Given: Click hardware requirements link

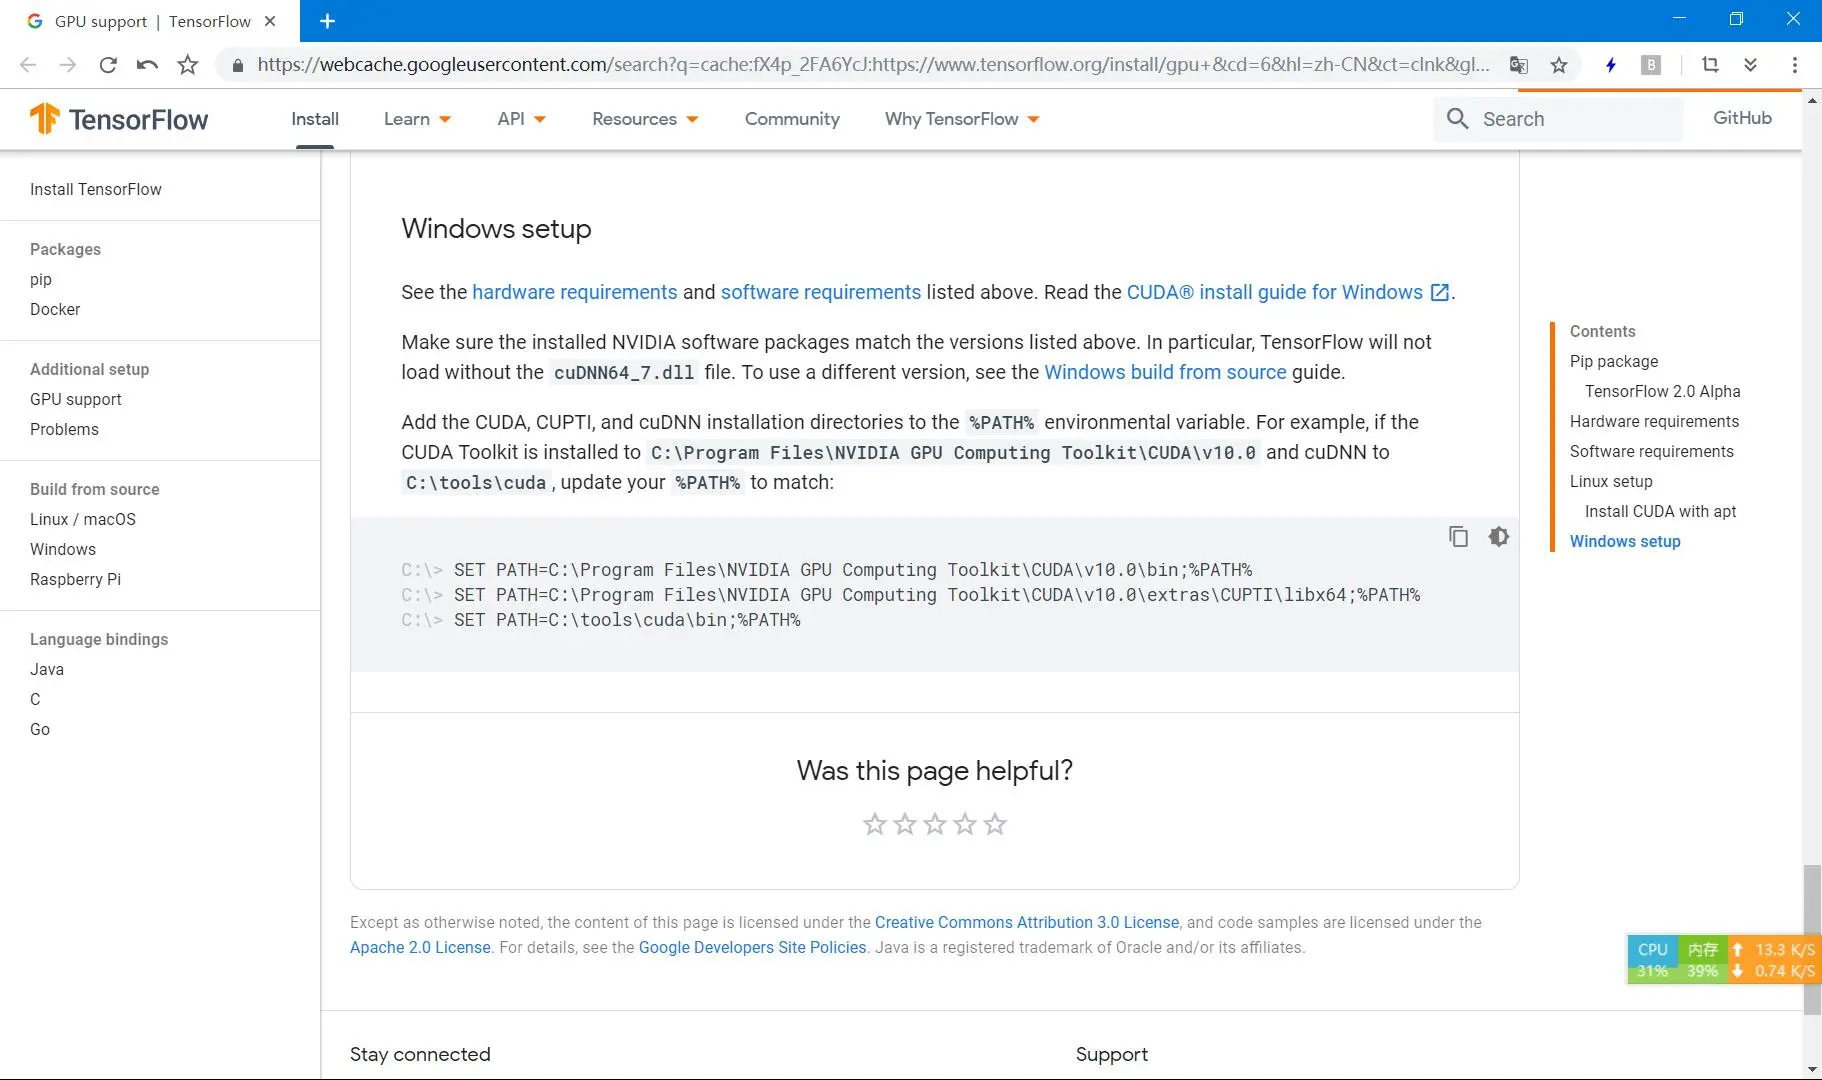Looking at the screenshot, I should click(575, 292).
